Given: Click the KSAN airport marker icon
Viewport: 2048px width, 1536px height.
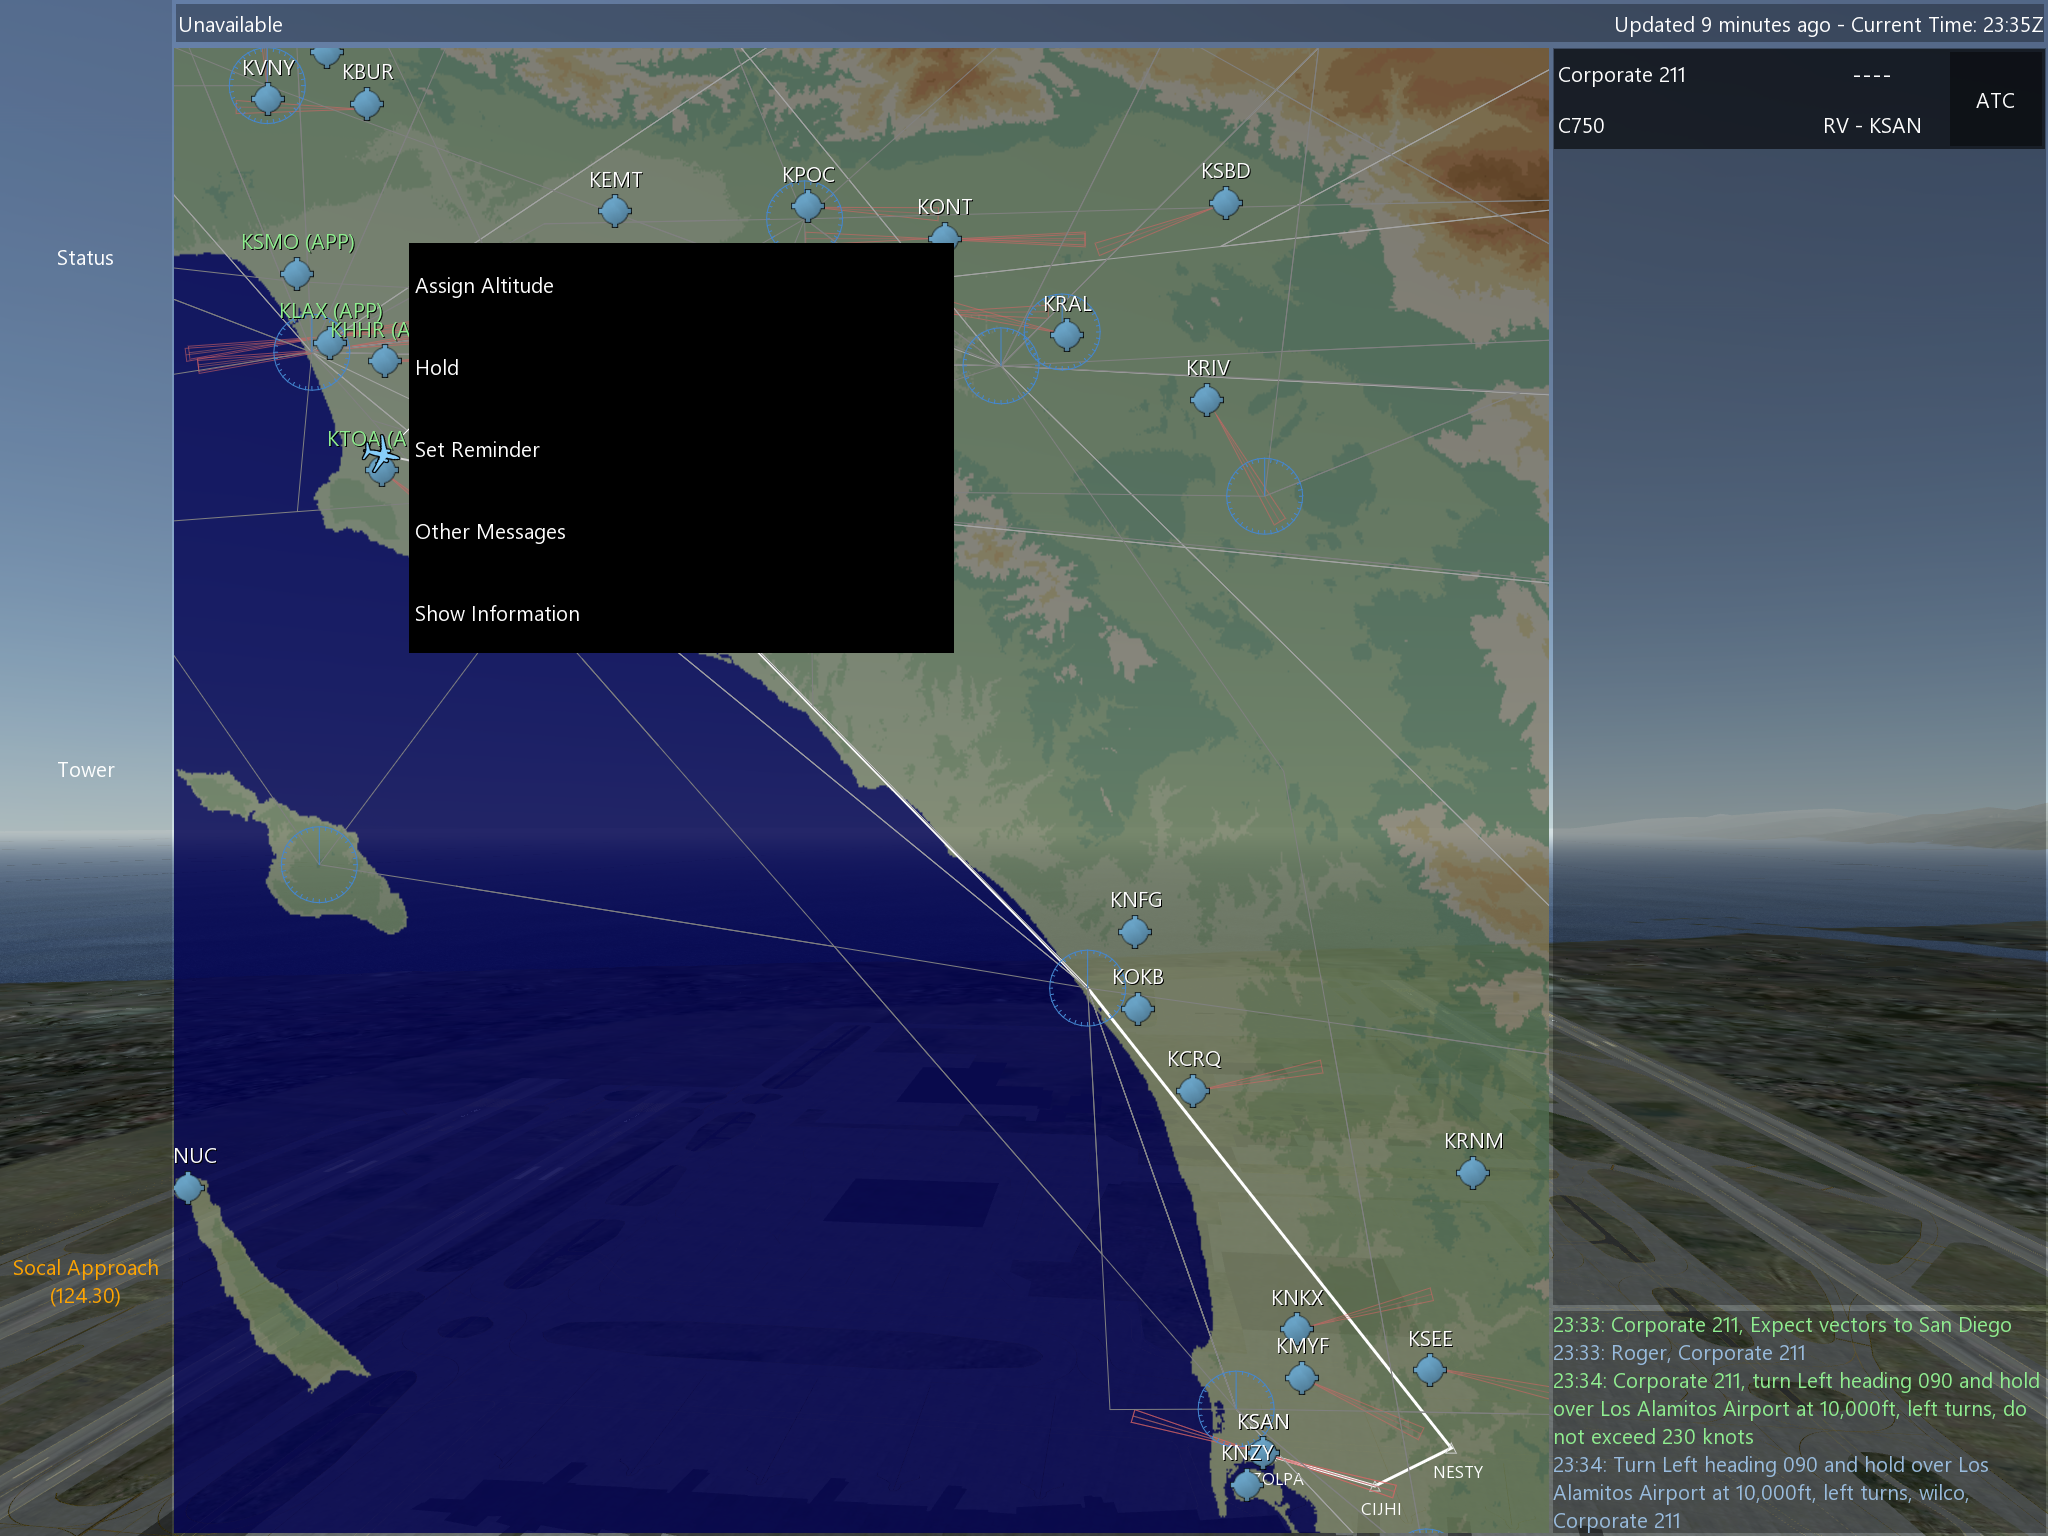Looking at the screenshot, I should coord(1263,1449).
